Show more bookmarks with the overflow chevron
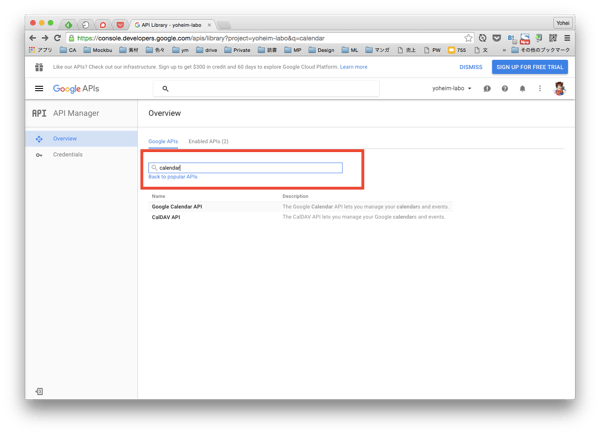This screenshot has width=600, height=435. [504, 50]
